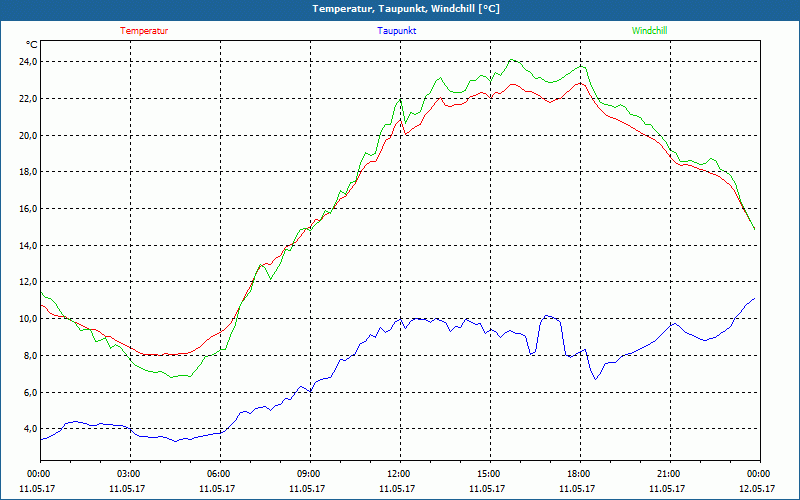Screen dimensions: 800x500
Task: Click the green Windchill peak near 15:45
Action: click(512, 60)
